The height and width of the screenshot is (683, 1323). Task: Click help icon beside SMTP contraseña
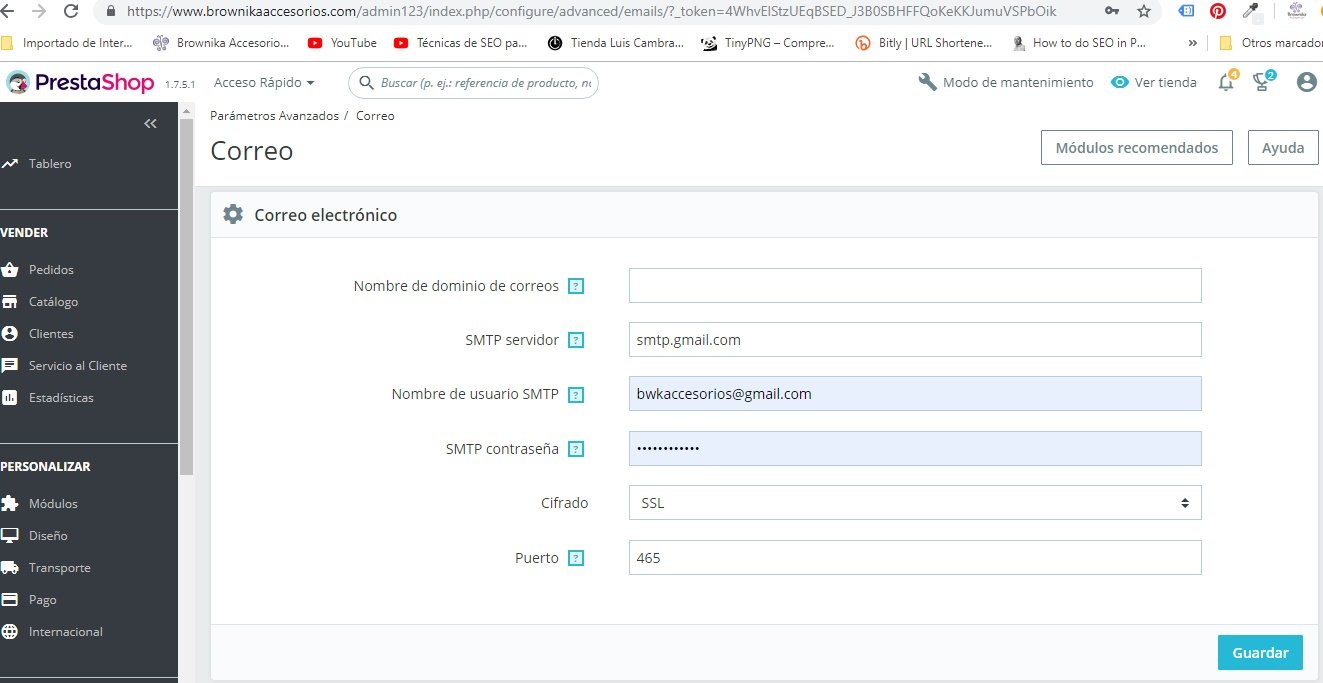576,449
